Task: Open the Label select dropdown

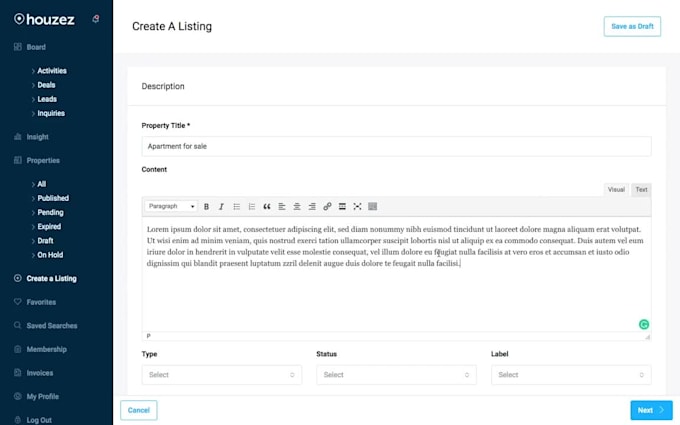Action: coord(571,375)
